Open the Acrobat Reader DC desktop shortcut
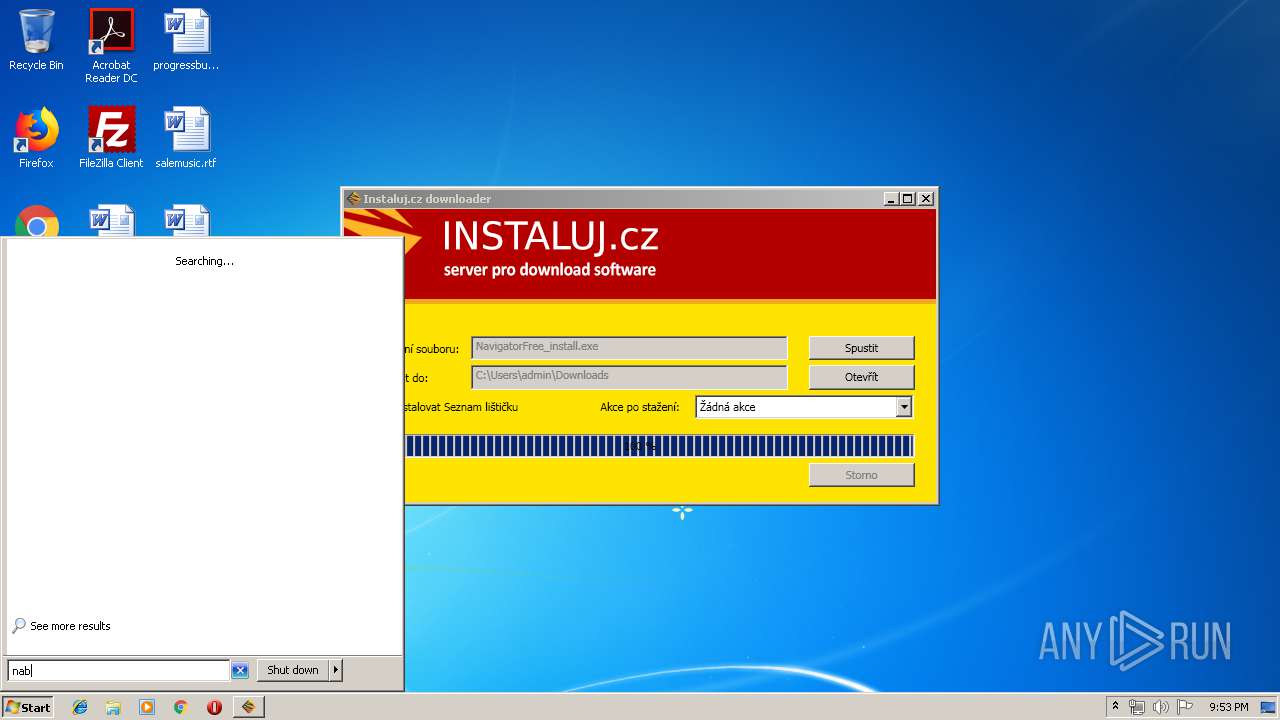The height and width of the screenshot is (720, 1280). [111, 46]
